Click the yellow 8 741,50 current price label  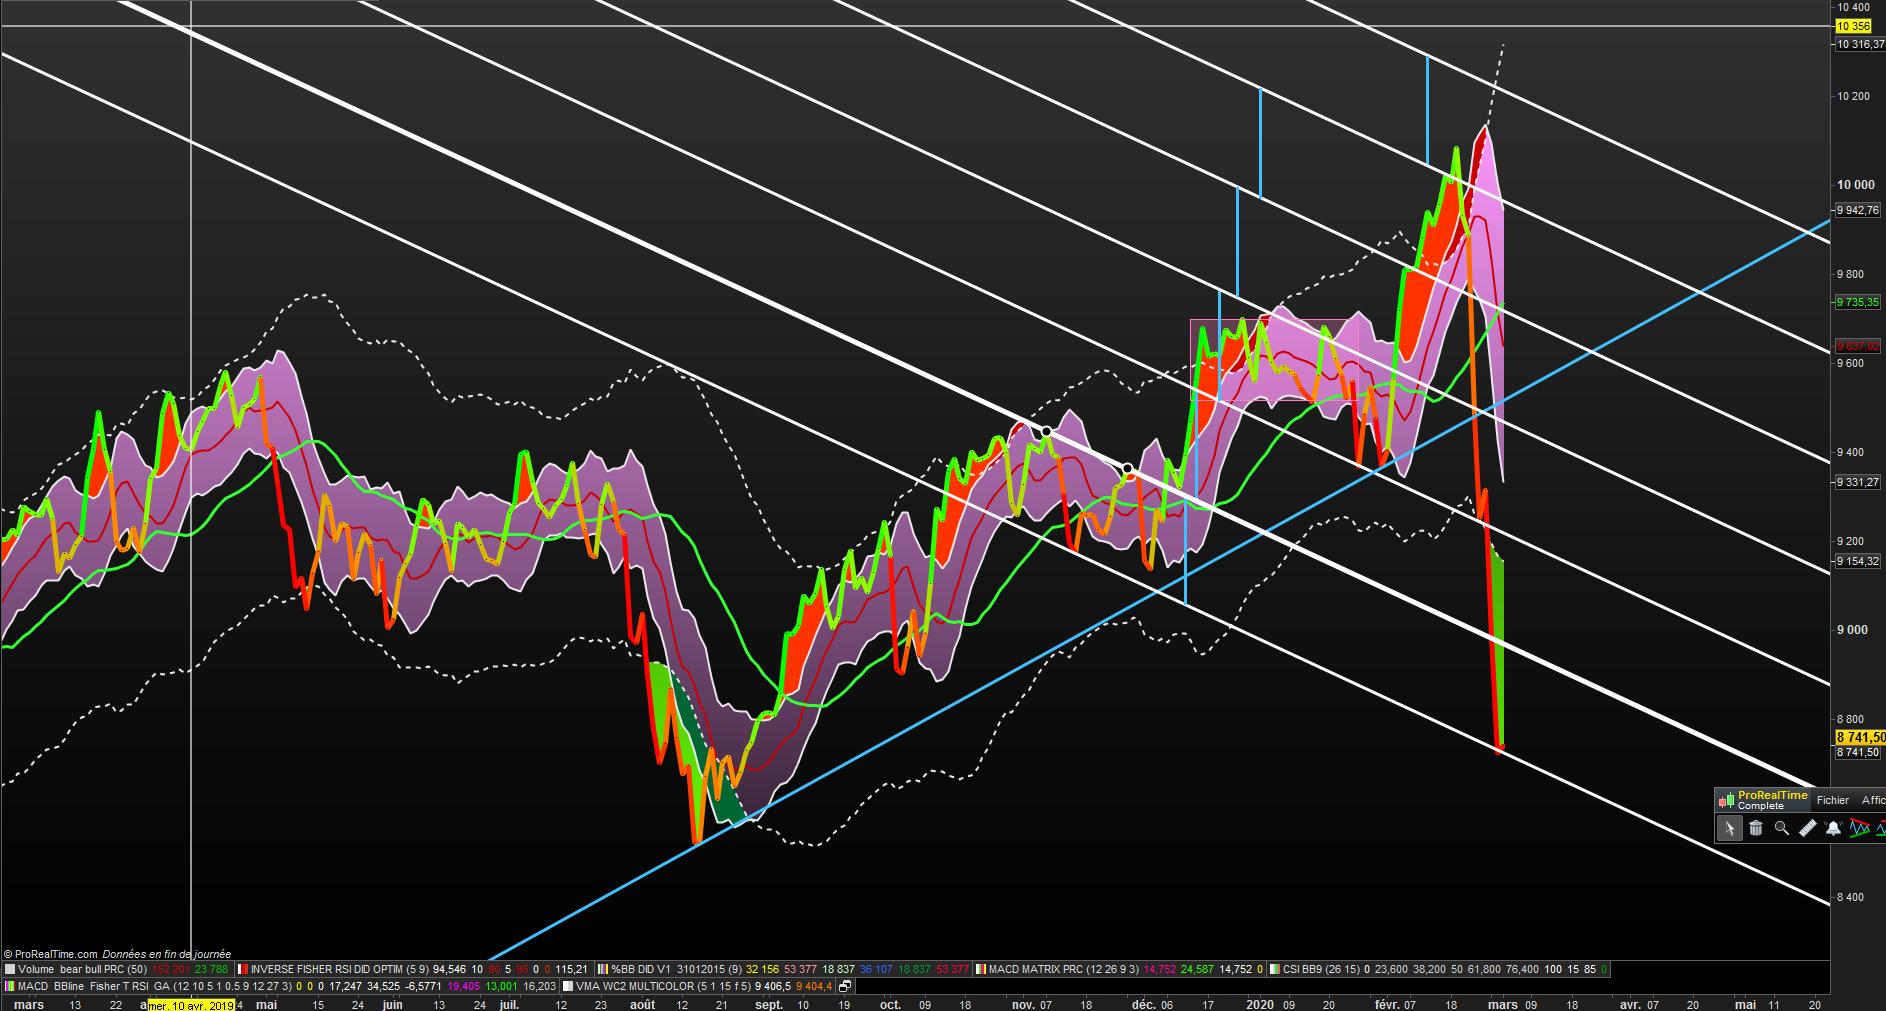pos(1860,737)
